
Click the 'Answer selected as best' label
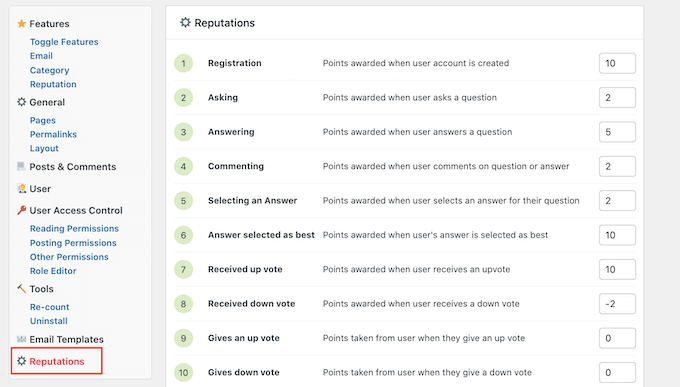coord(261,235)
